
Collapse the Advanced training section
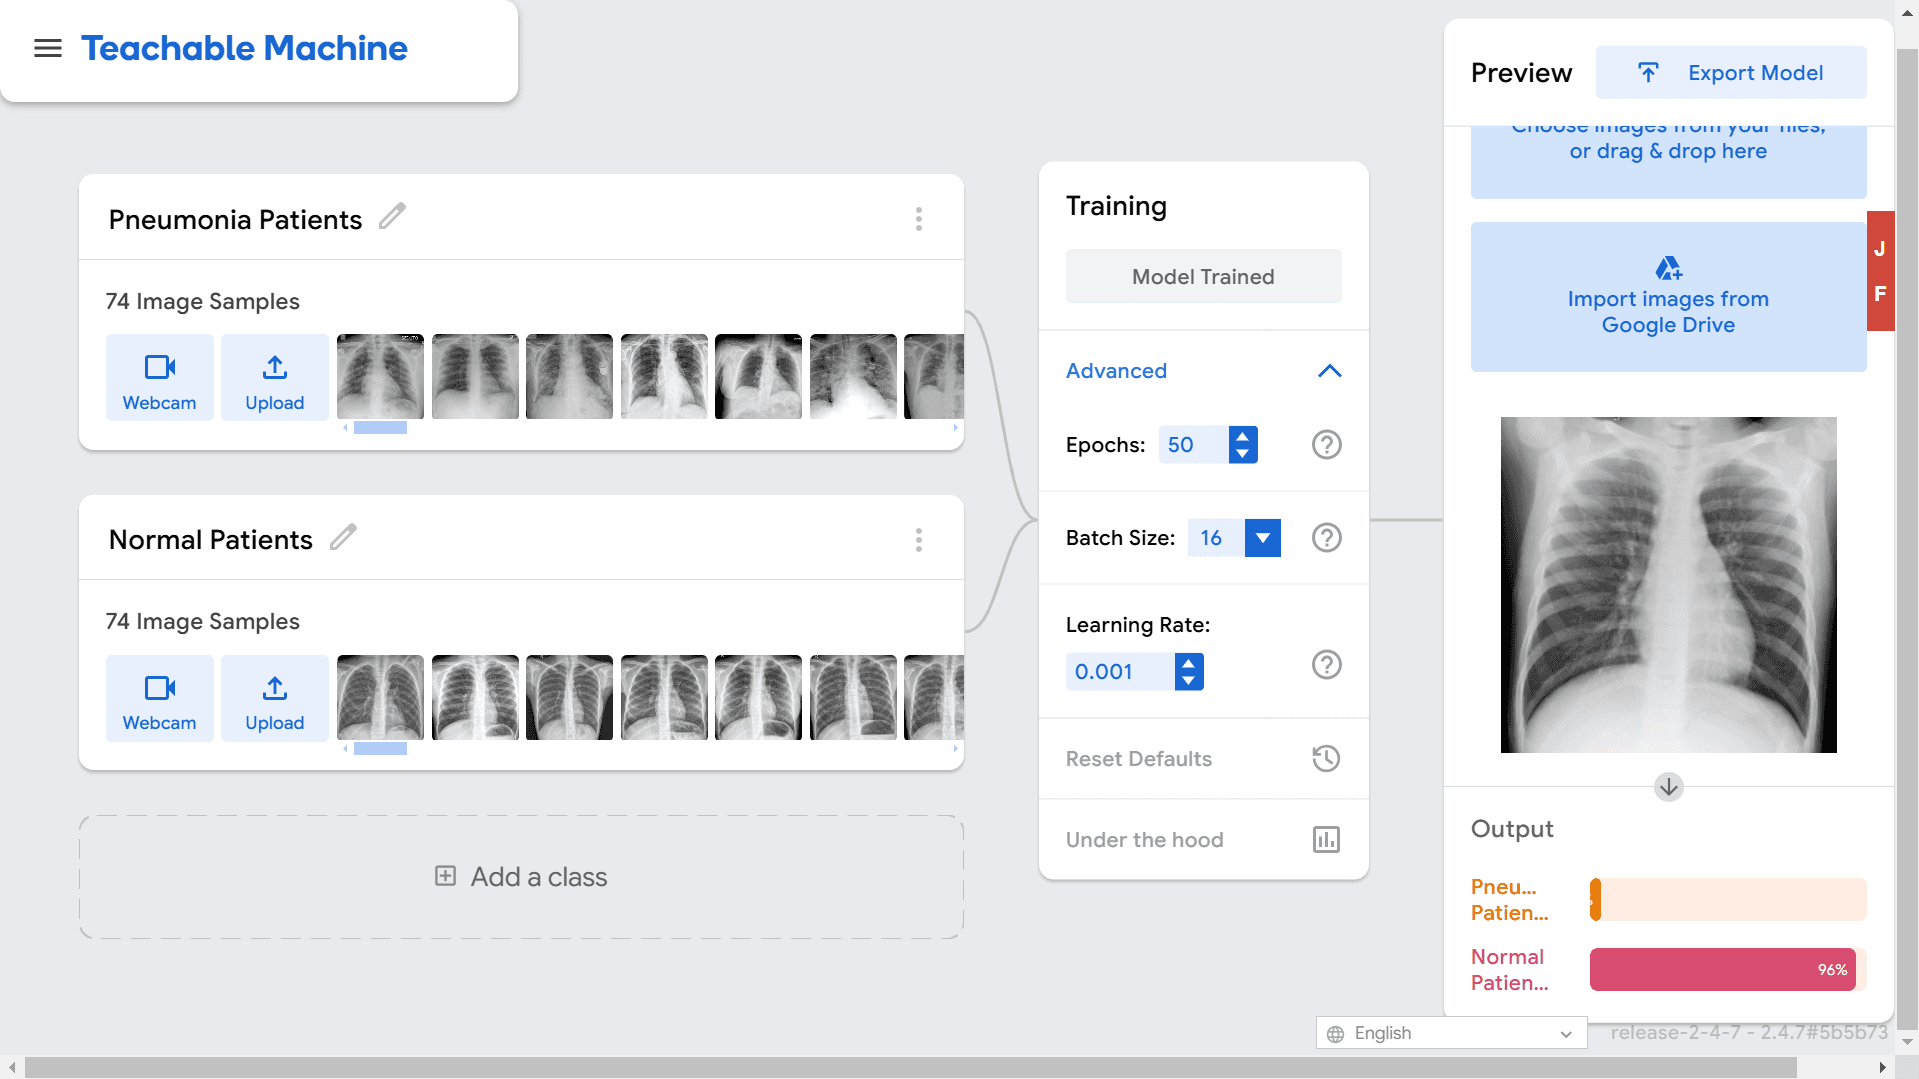tap(1329, 371)
